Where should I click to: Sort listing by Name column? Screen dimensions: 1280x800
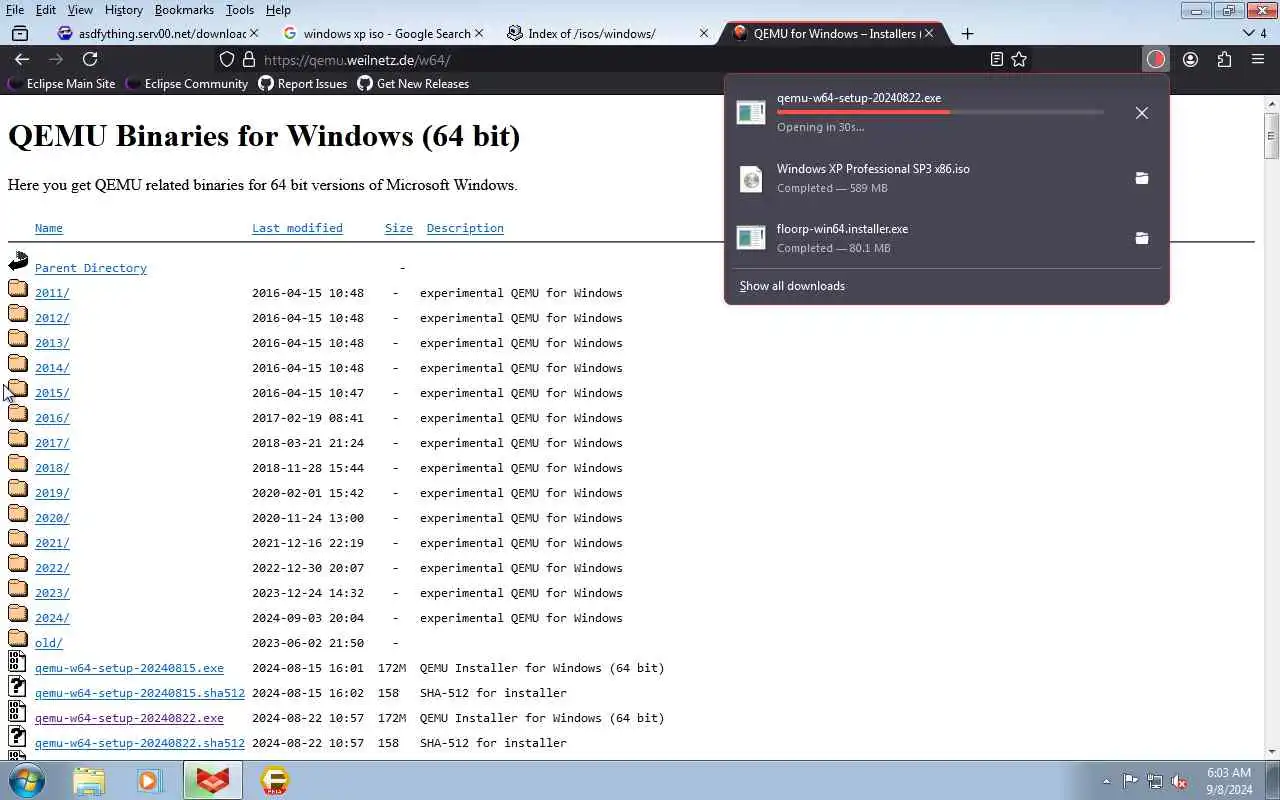tap(49, 228)
